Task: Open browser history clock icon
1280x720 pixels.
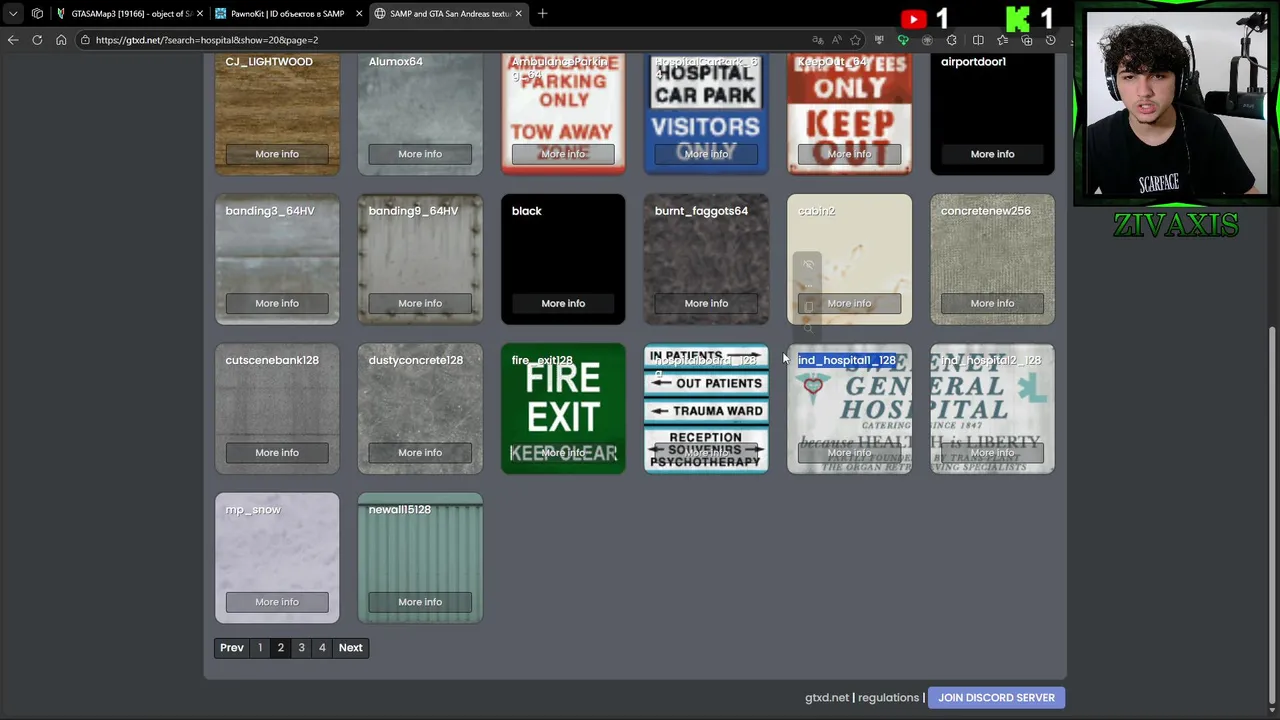Action: pos(1050,40)
